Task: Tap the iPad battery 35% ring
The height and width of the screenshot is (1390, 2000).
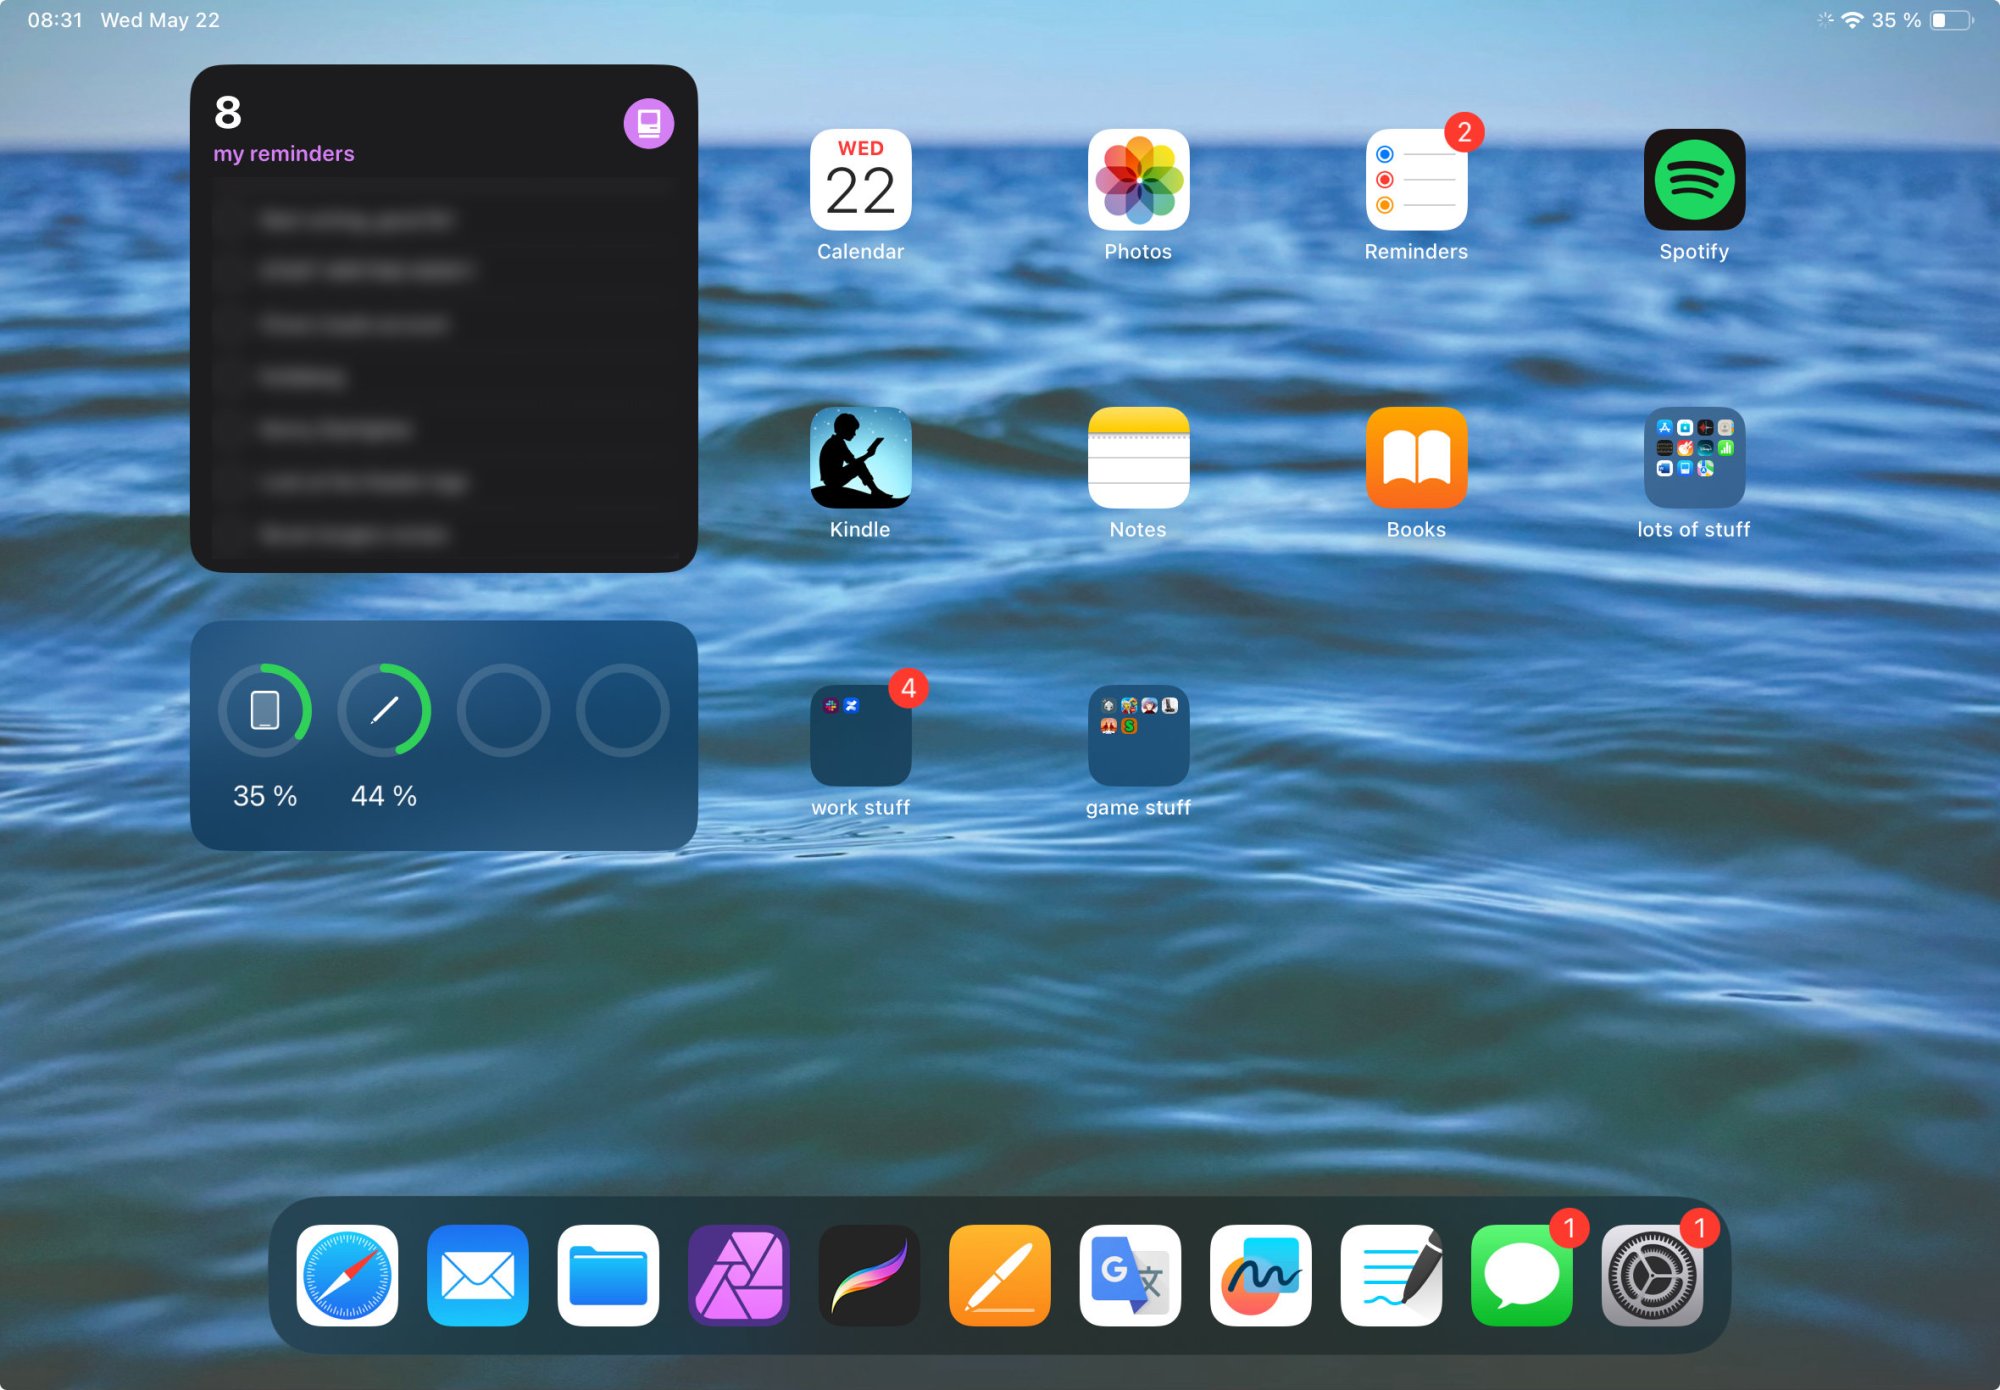Action: coord(265,710)
